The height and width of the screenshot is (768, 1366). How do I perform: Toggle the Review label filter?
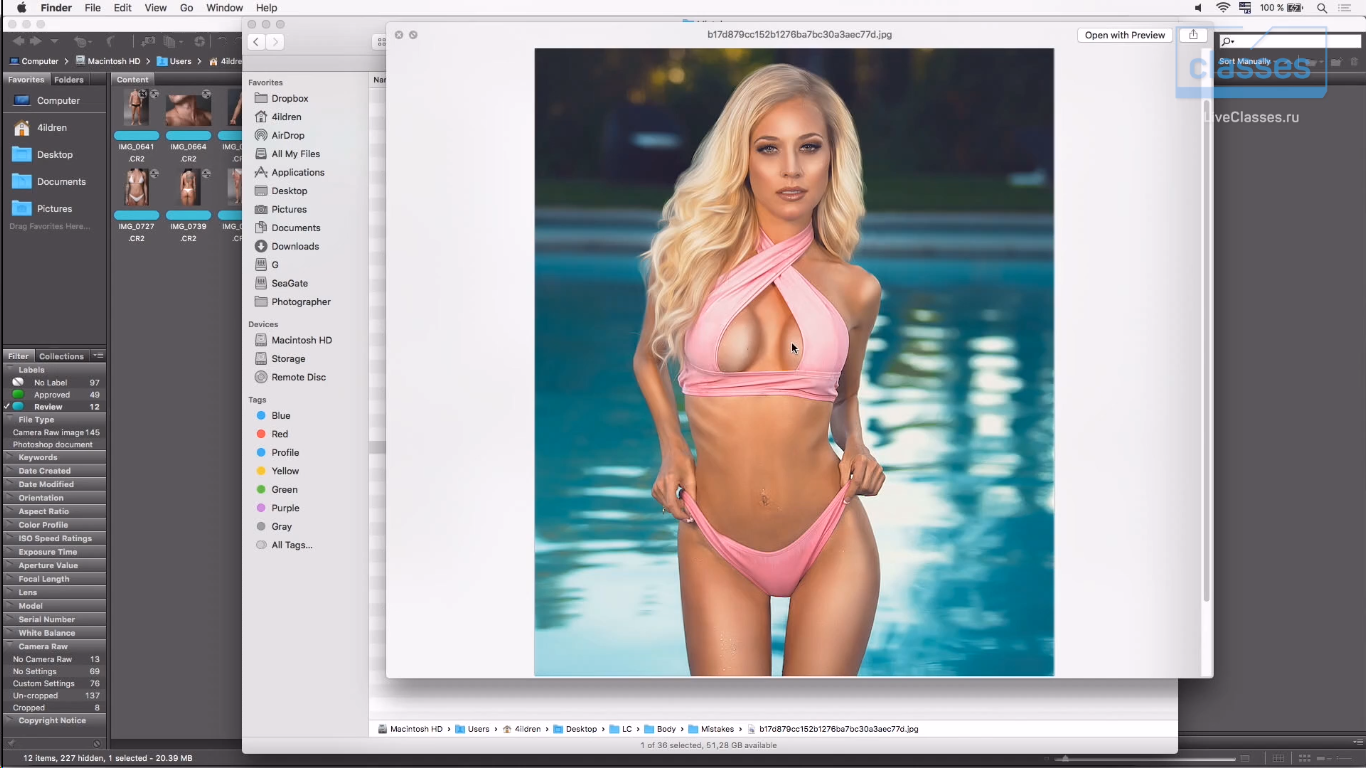click(48, 407)
